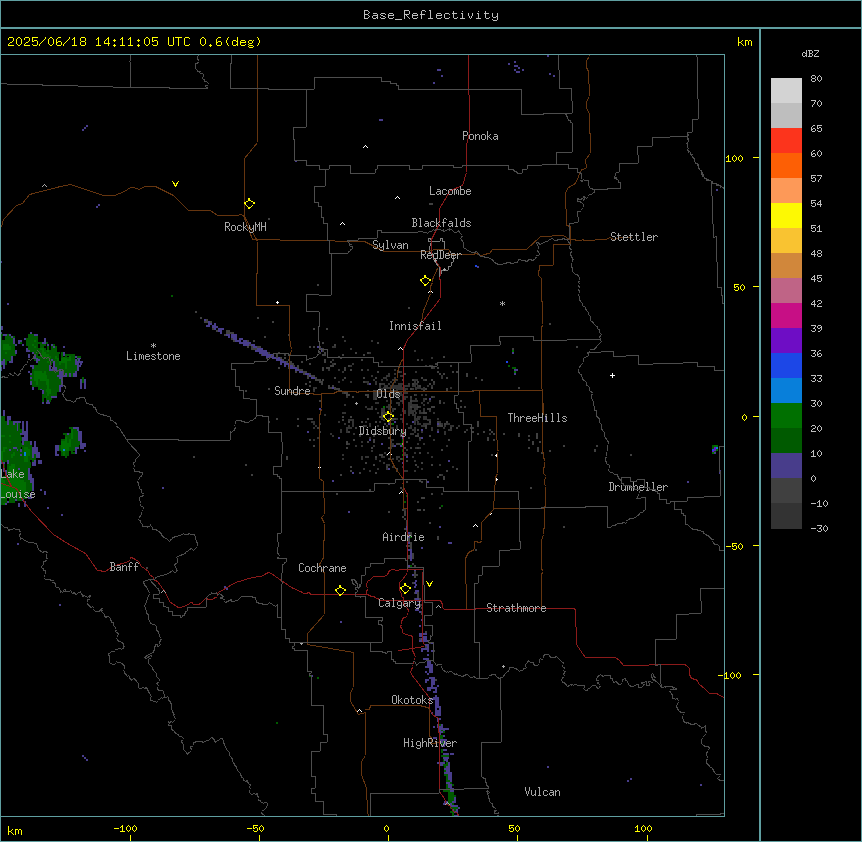Click the Lacombe city label
This screenshot has width=862, height=842.
450,191
